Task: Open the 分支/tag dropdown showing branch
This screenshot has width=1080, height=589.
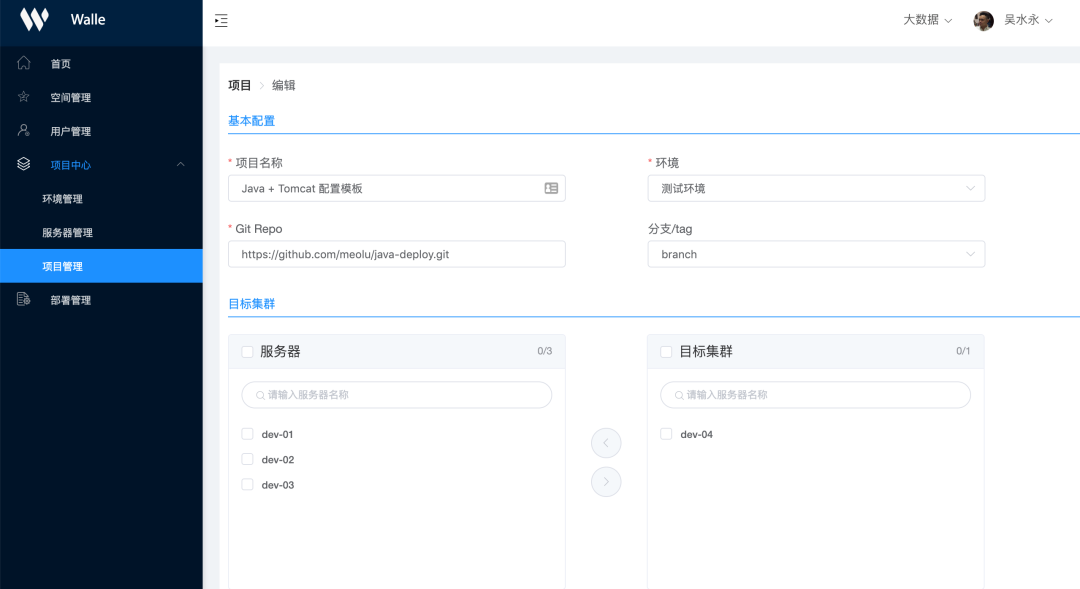Action: pos(816,254)
